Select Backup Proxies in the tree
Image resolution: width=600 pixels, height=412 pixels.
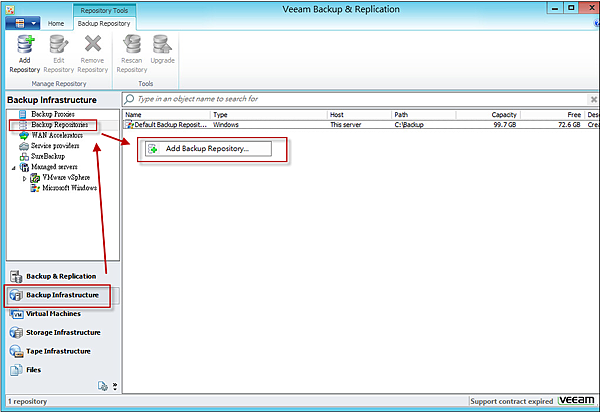click(x=53, y=114)
